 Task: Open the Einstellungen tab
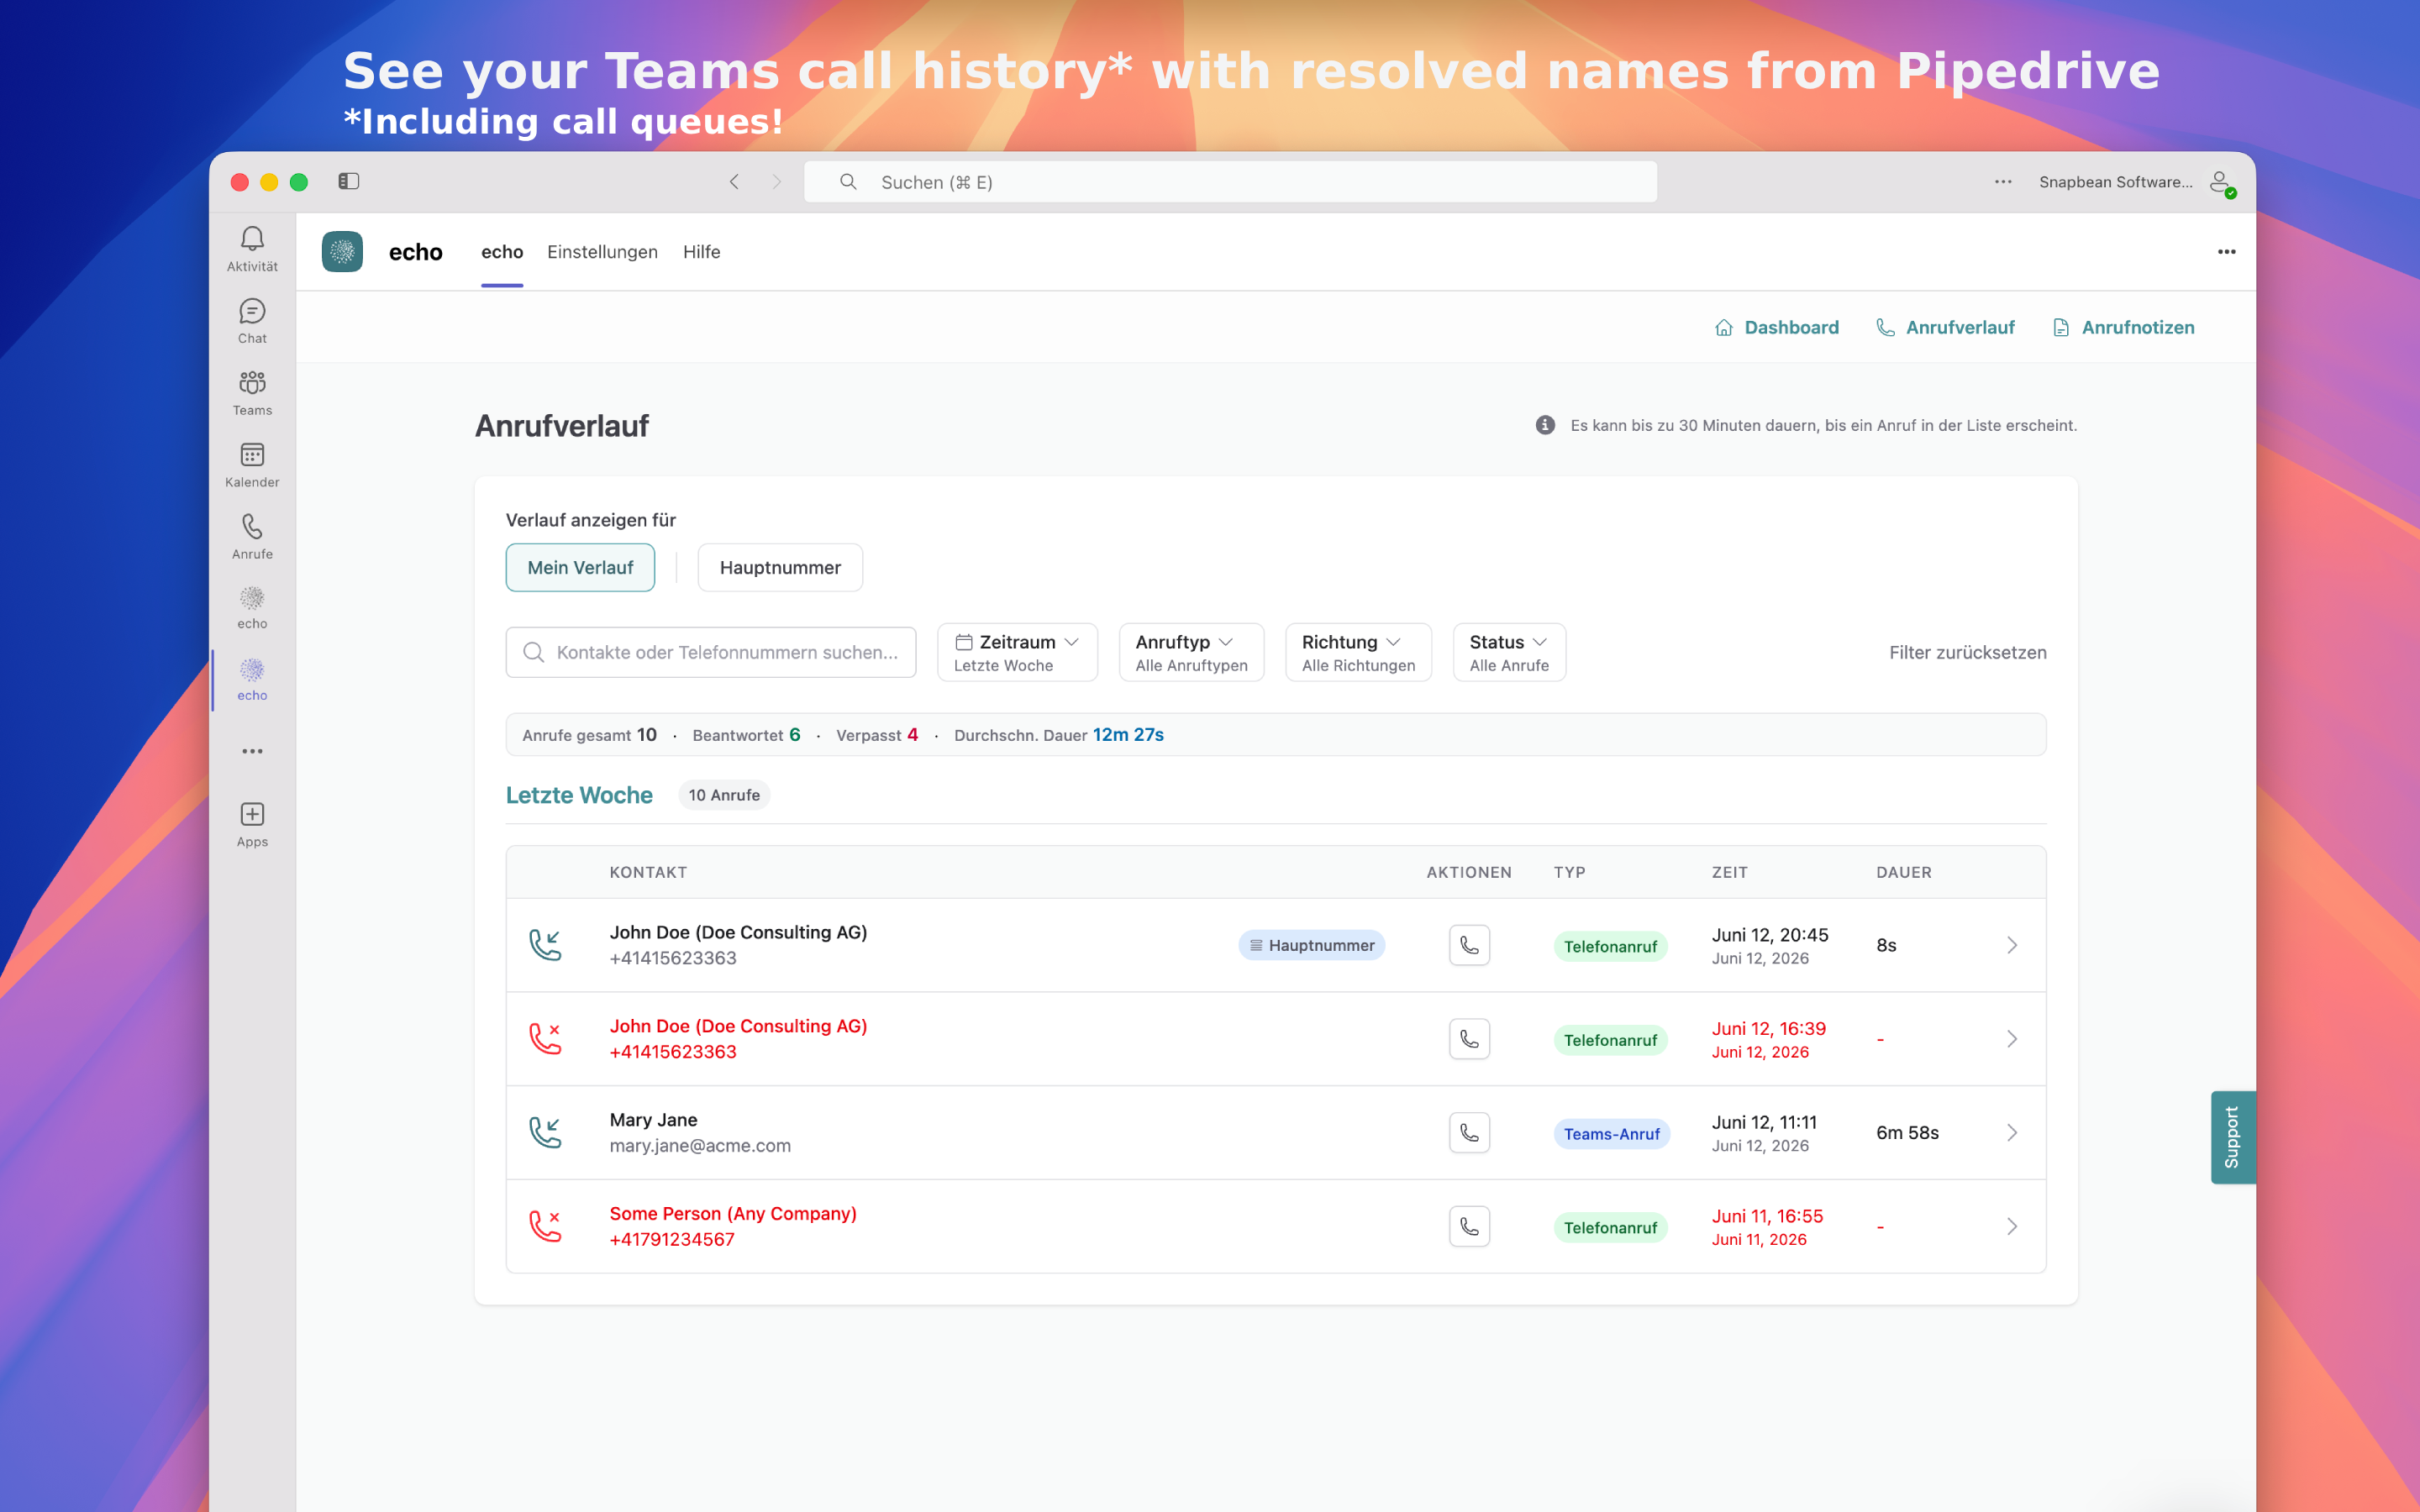[602, 252]
